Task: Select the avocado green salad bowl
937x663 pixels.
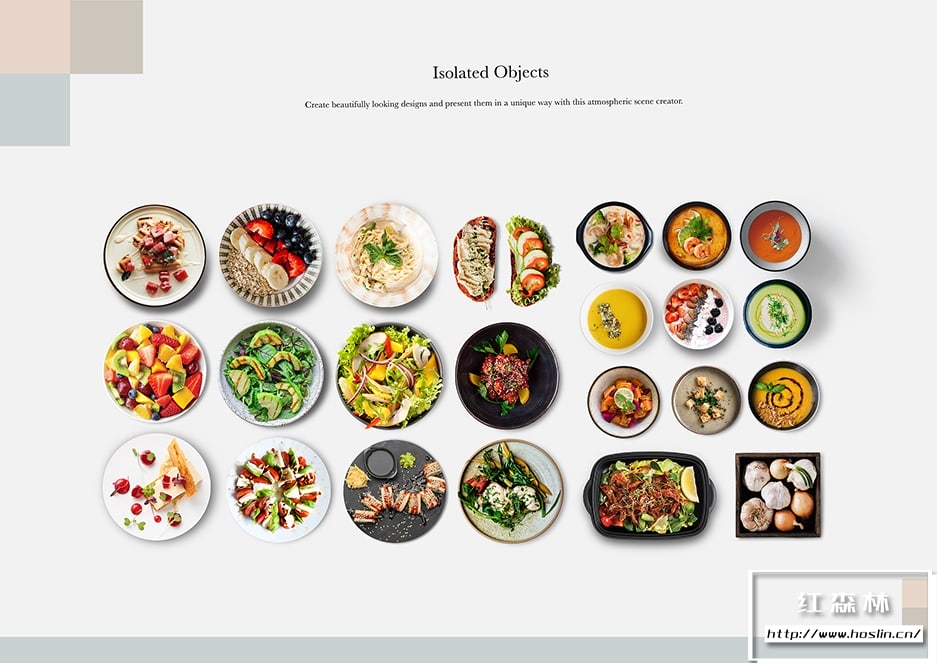Action: coord(271,374)
